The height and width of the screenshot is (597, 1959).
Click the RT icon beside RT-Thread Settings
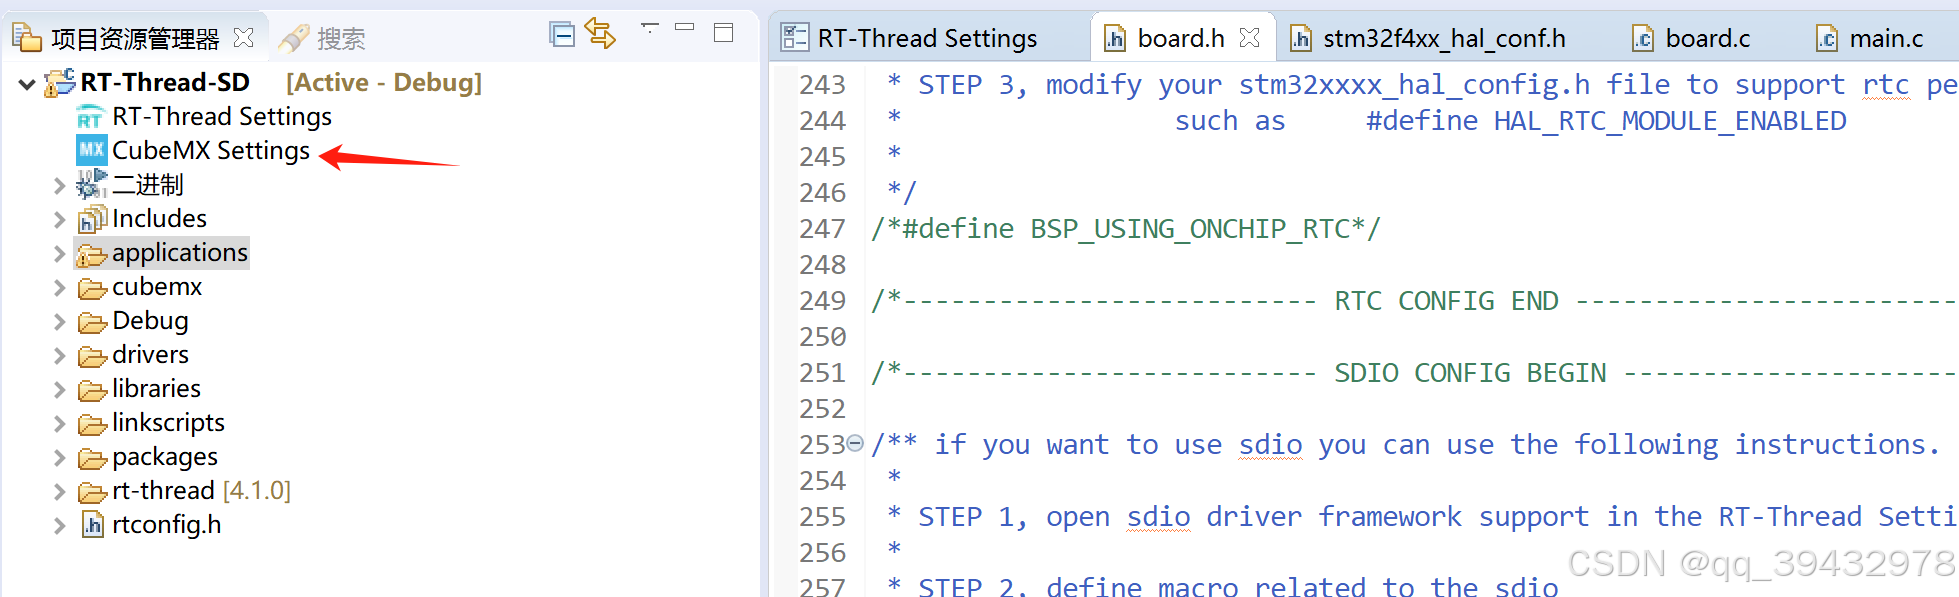[x=91, y=117]
